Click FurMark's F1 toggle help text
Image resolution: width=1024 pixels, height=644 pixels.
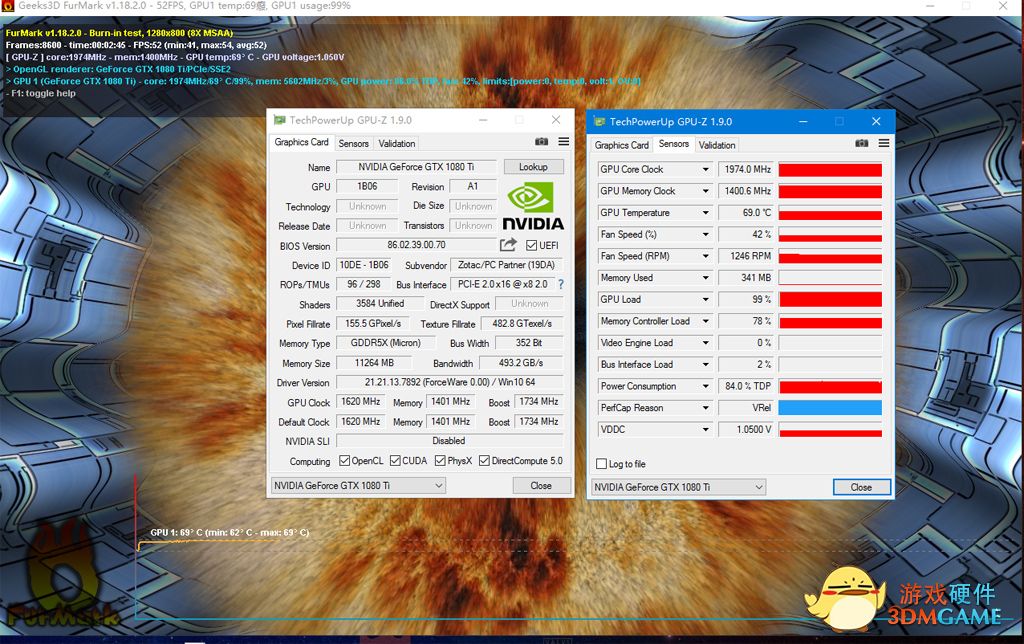pyautogui.click(x=40, y=93)
